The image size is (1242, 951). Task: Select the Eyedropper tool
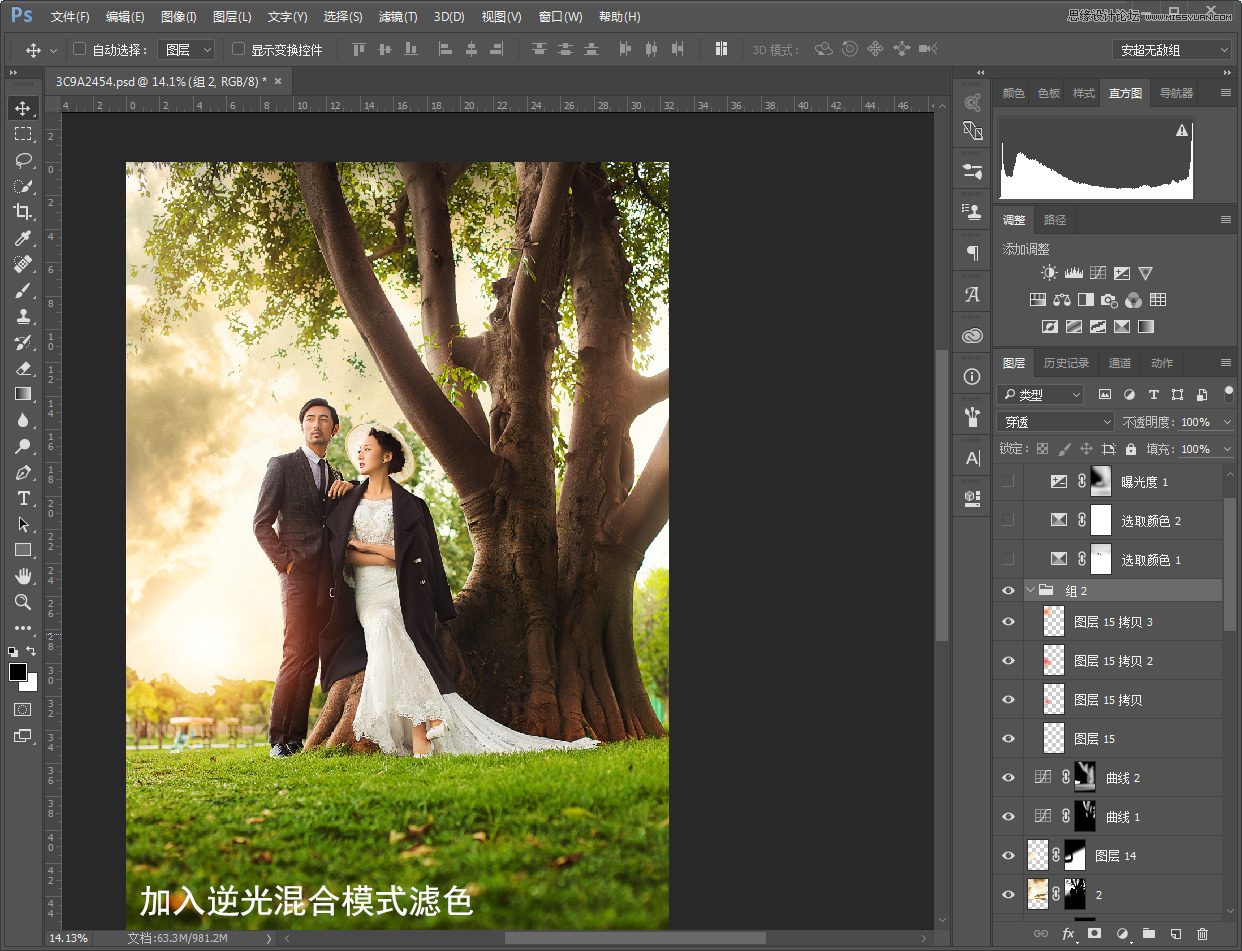coord(23,238)
